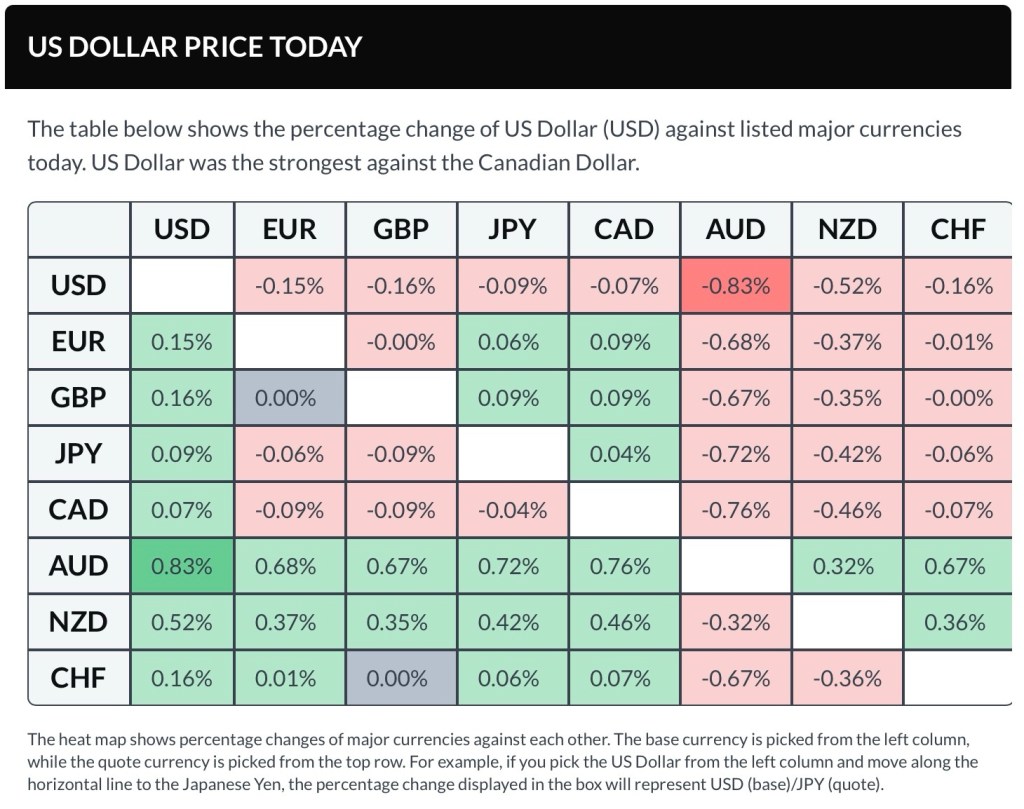1024x809 pixels.
Task: Select the GBP row label
Action: click(x=79, y=398)
